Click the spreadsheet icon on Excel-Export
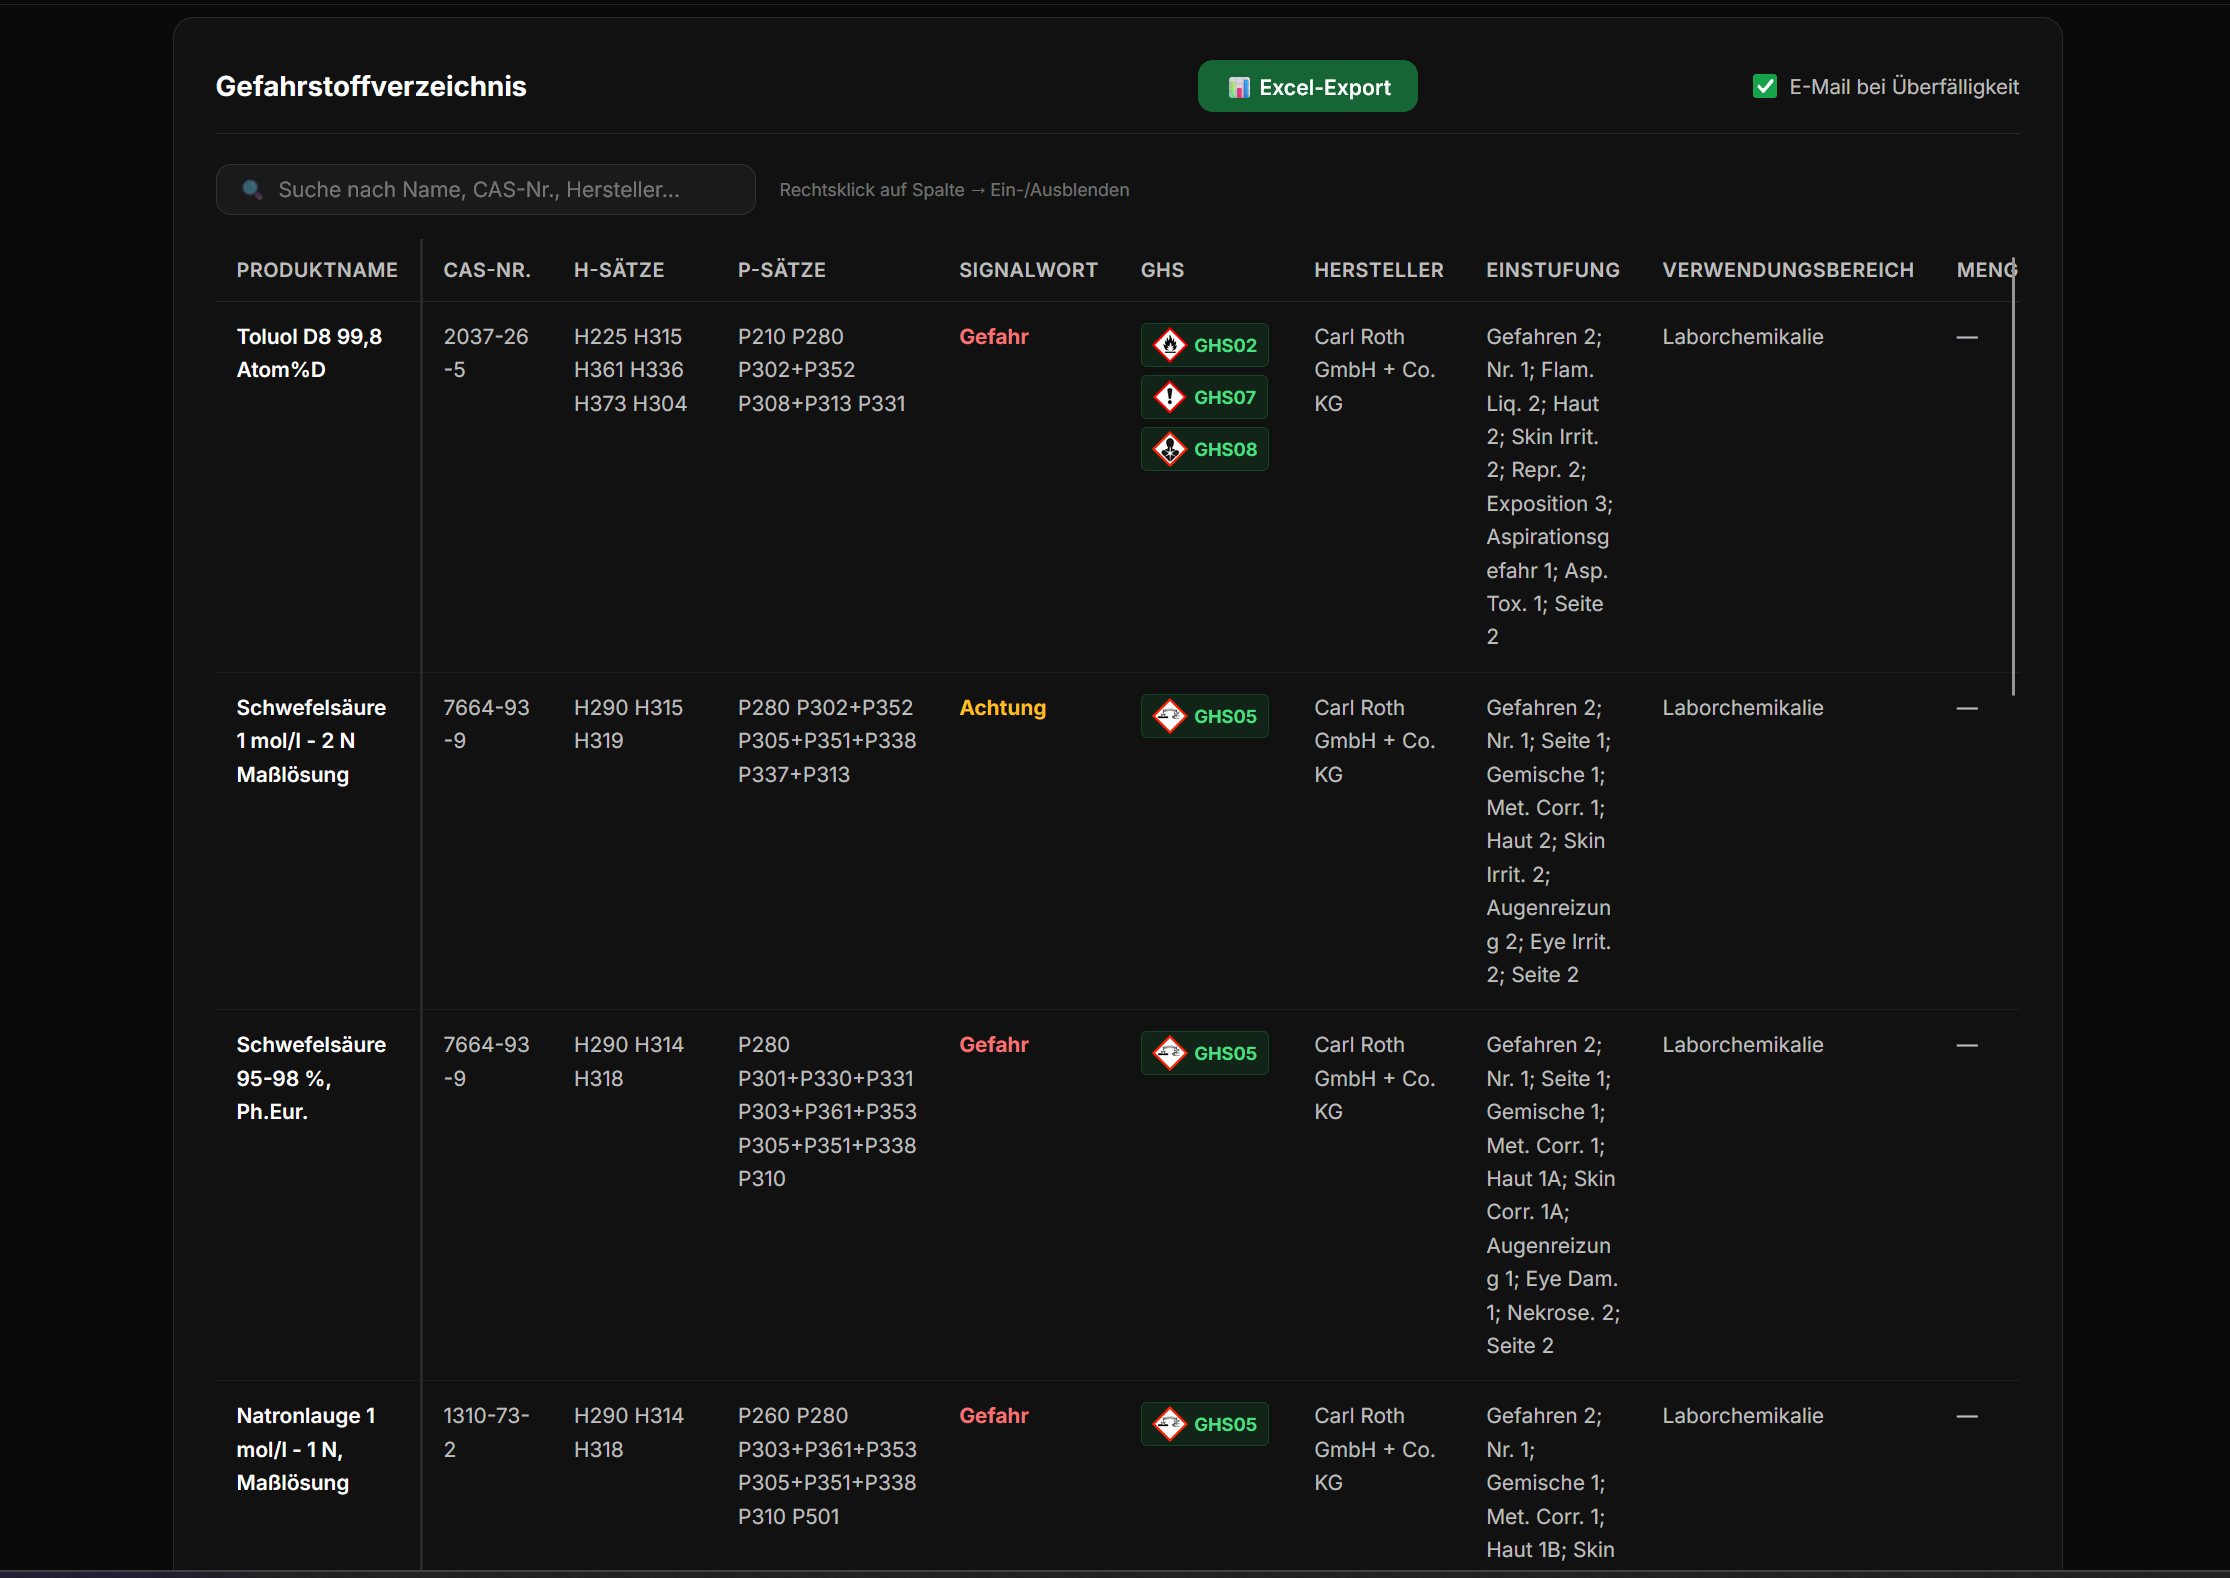The height and width of the screenshot is (1578, 2230). (x=1239, y=88)
